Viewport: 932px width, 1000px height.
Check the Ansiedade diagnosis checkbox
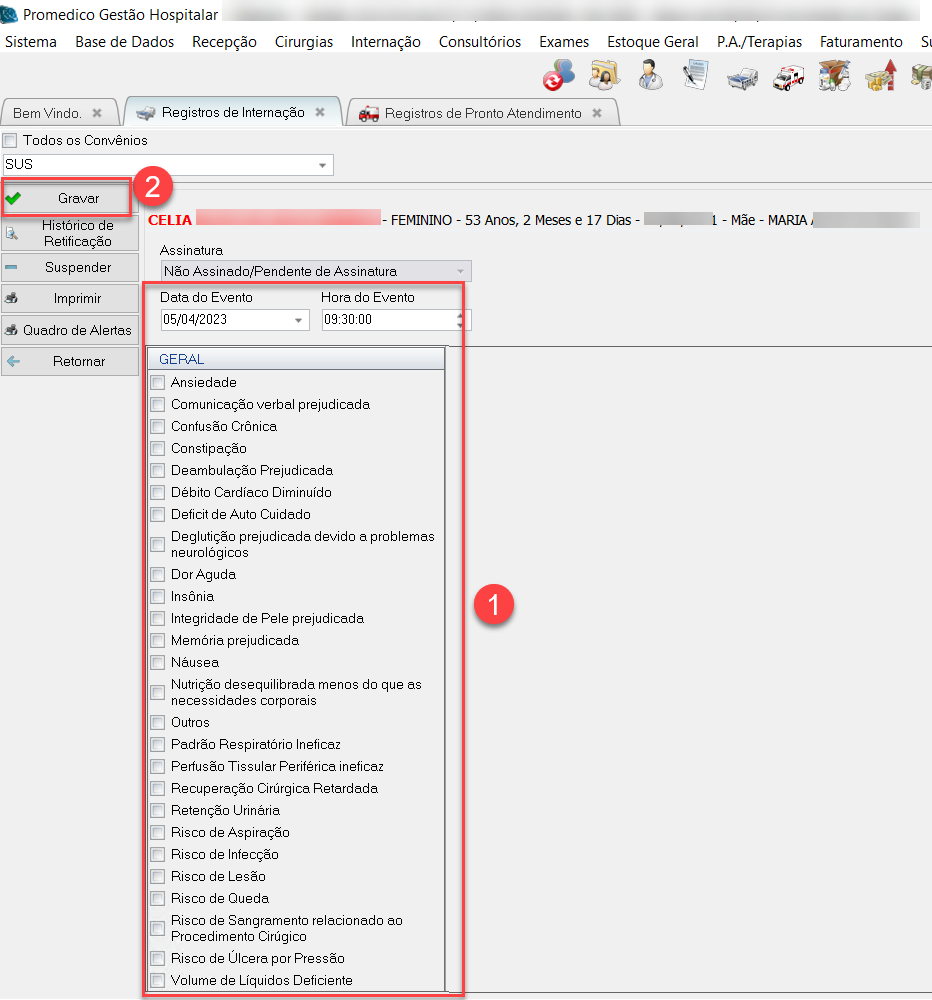[157, 383]
